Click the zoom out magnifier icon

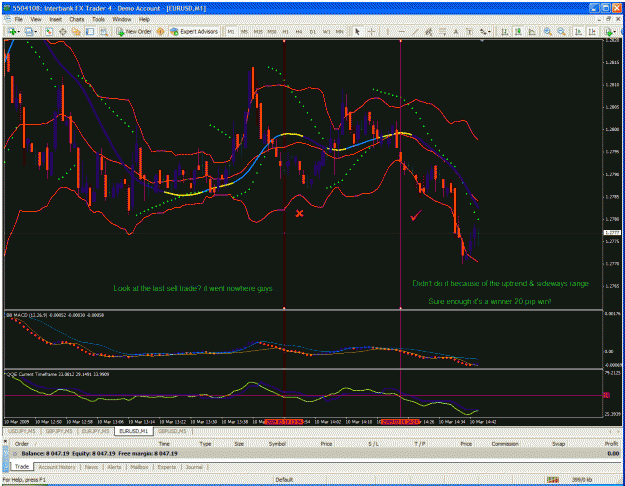tap(561, 31)
